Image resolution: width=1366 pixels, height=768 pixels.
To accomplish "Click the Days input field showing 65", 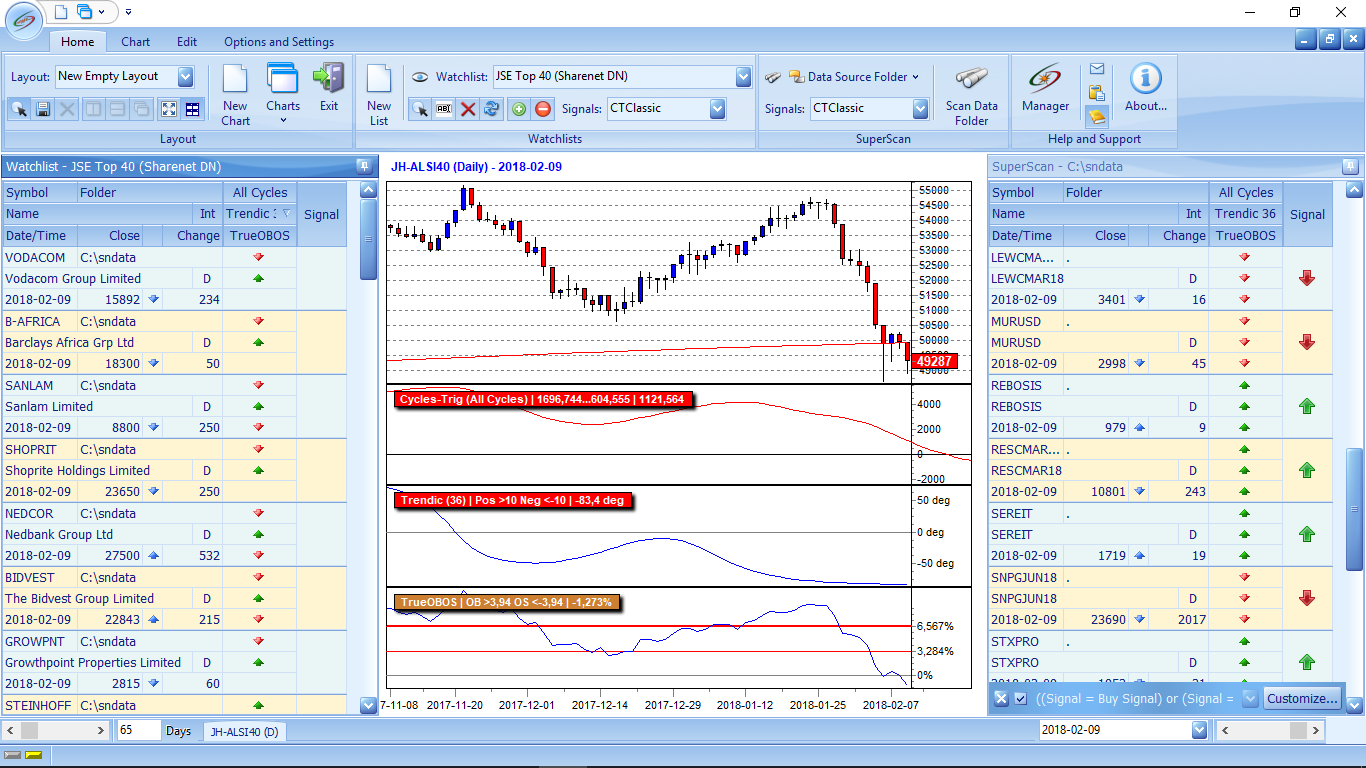I will (139, 731).
